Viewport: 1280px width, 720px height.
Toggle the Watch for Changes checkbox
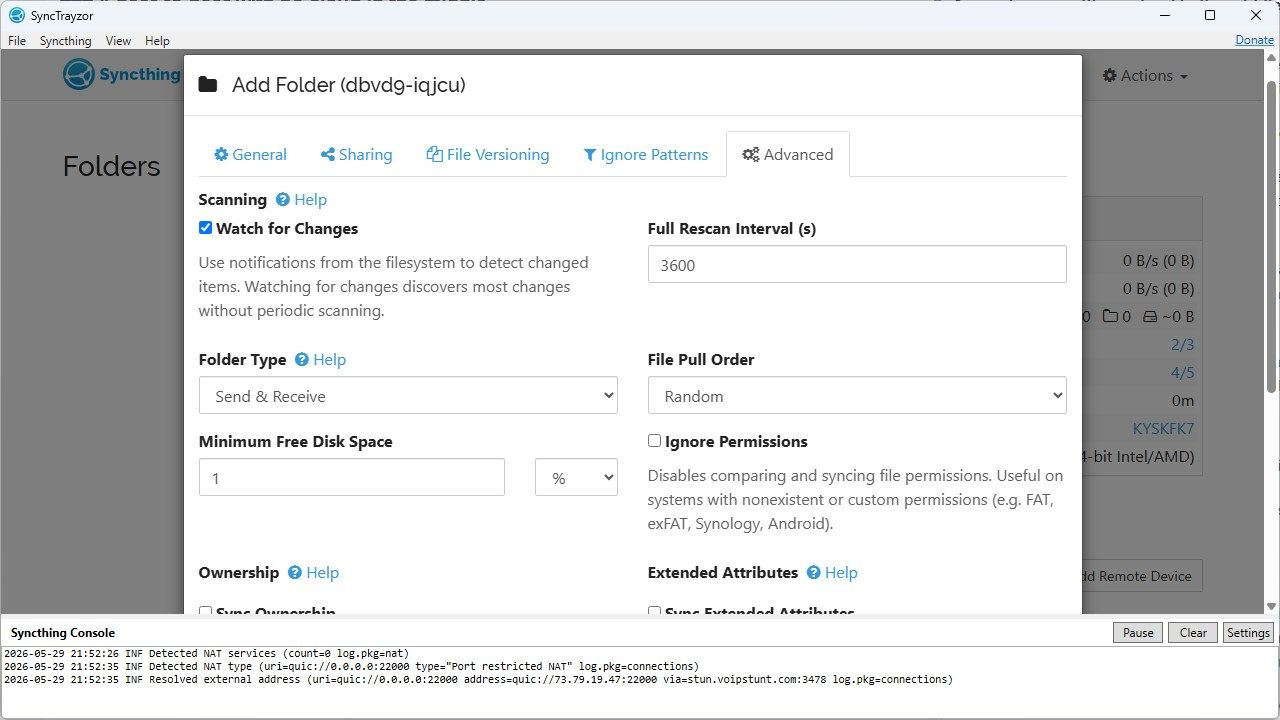pyautogui.click(x=205, y=228)
